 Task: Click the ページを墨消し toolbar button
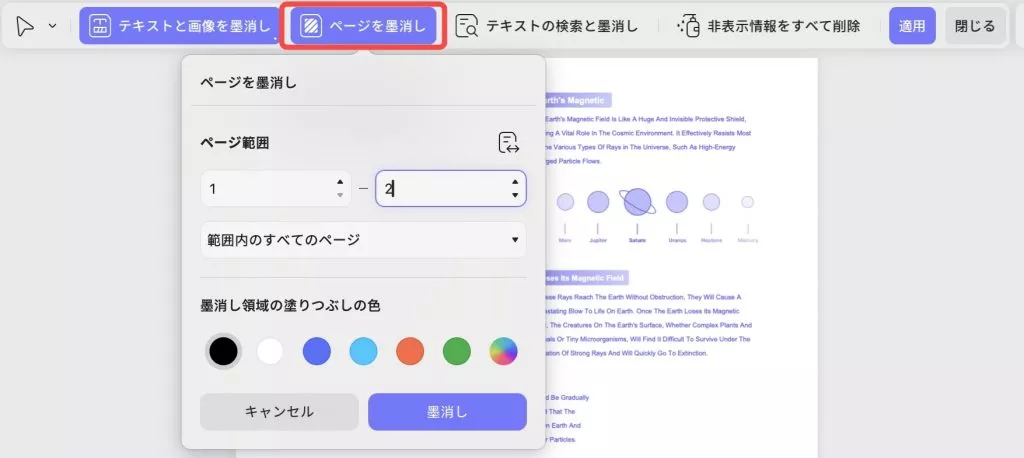tap(363, 26)
